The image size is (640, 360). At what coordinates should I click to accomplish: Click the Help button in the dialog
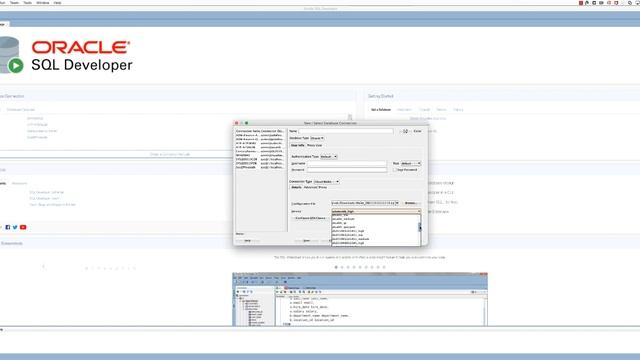pyautogui.click(x=247, y=241)
